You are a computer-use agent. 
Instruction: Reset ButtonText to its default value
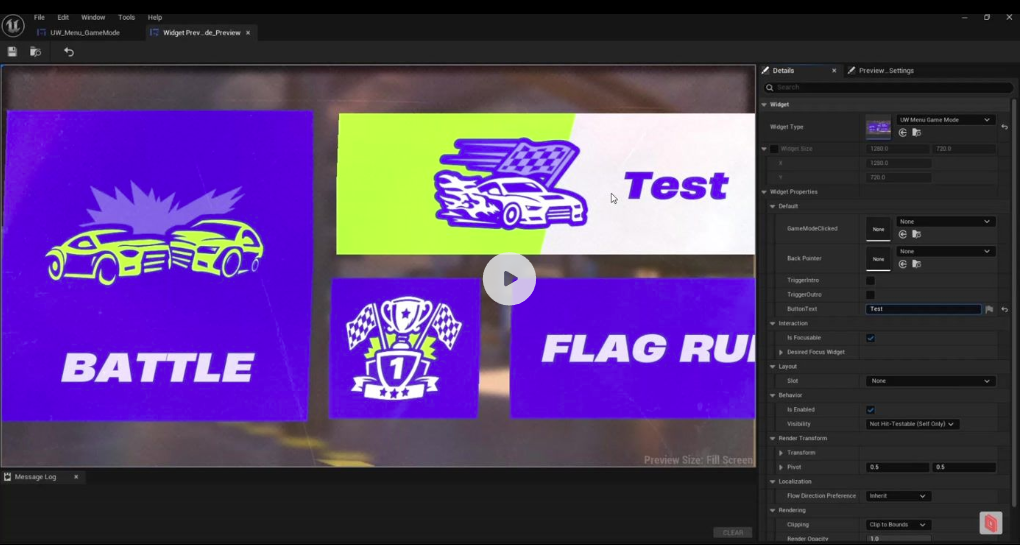point(1004,310)
